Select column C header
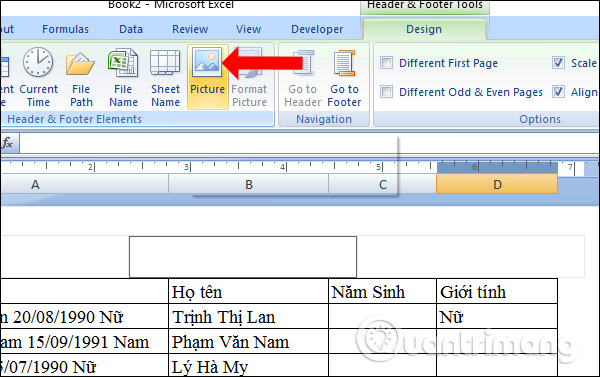Viewport: 600px width, 377px height. (x=383, y=184)
